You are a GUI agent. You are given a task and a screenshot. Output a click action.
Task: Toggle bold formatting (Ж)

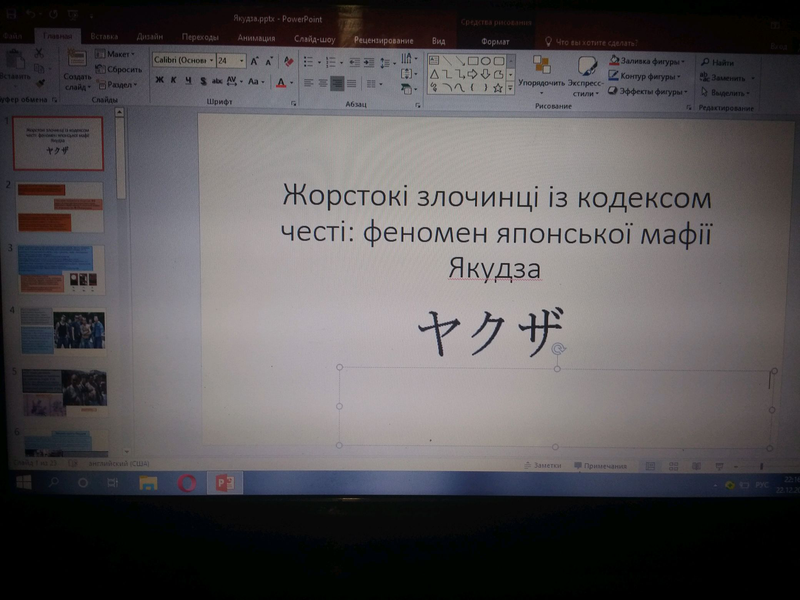[159, 81]
